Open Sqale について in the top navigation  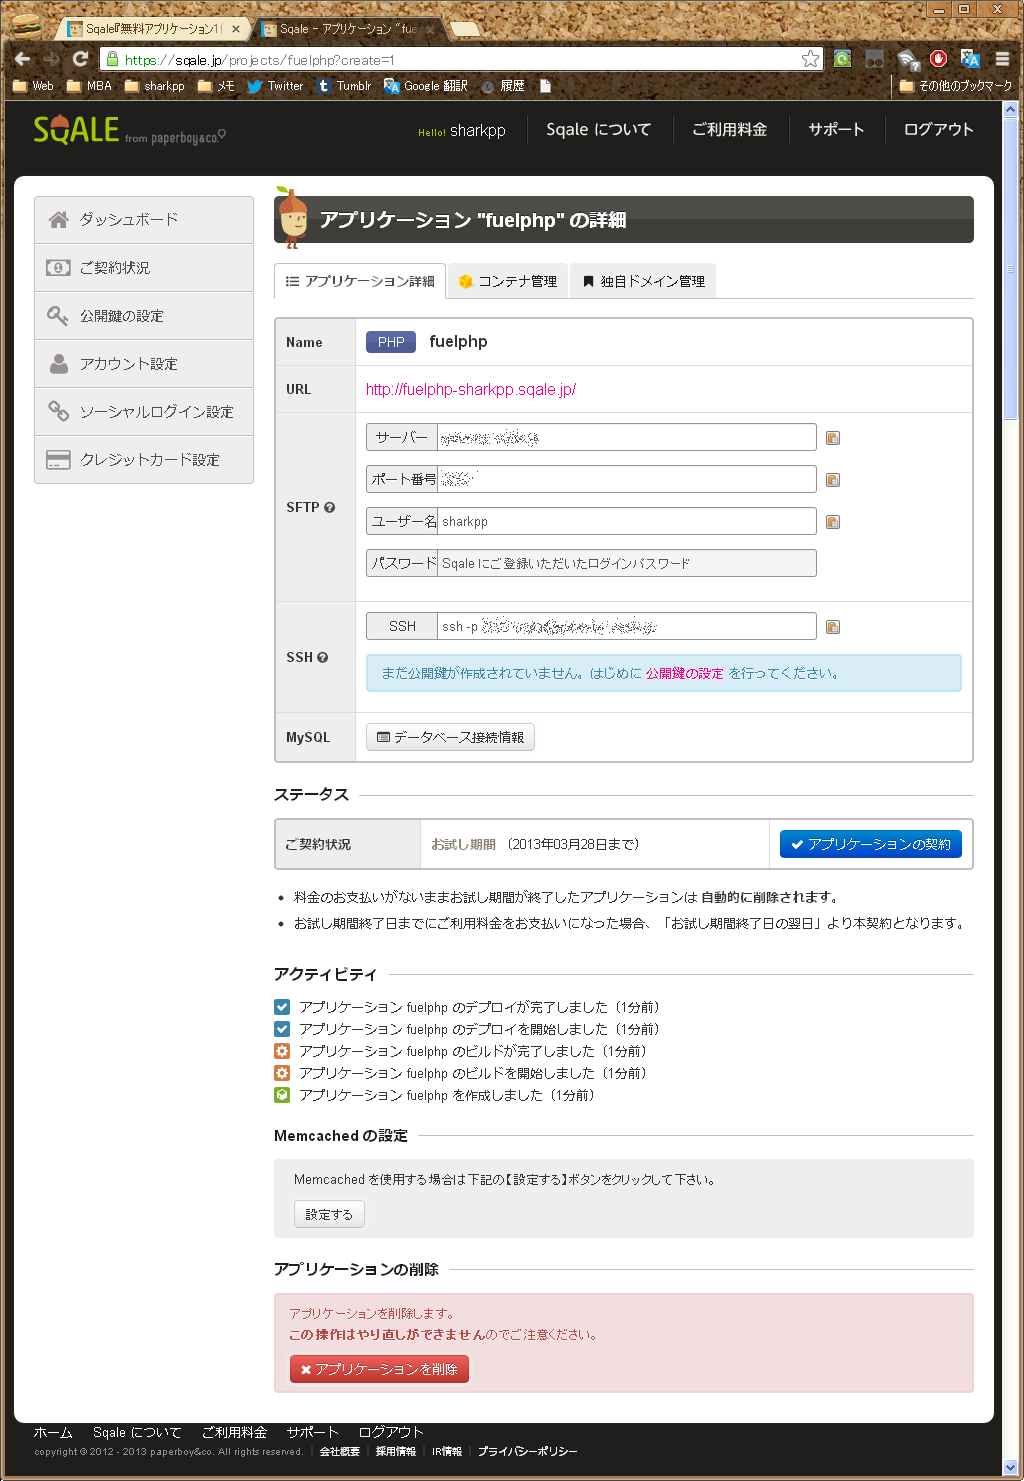point(598,129)
